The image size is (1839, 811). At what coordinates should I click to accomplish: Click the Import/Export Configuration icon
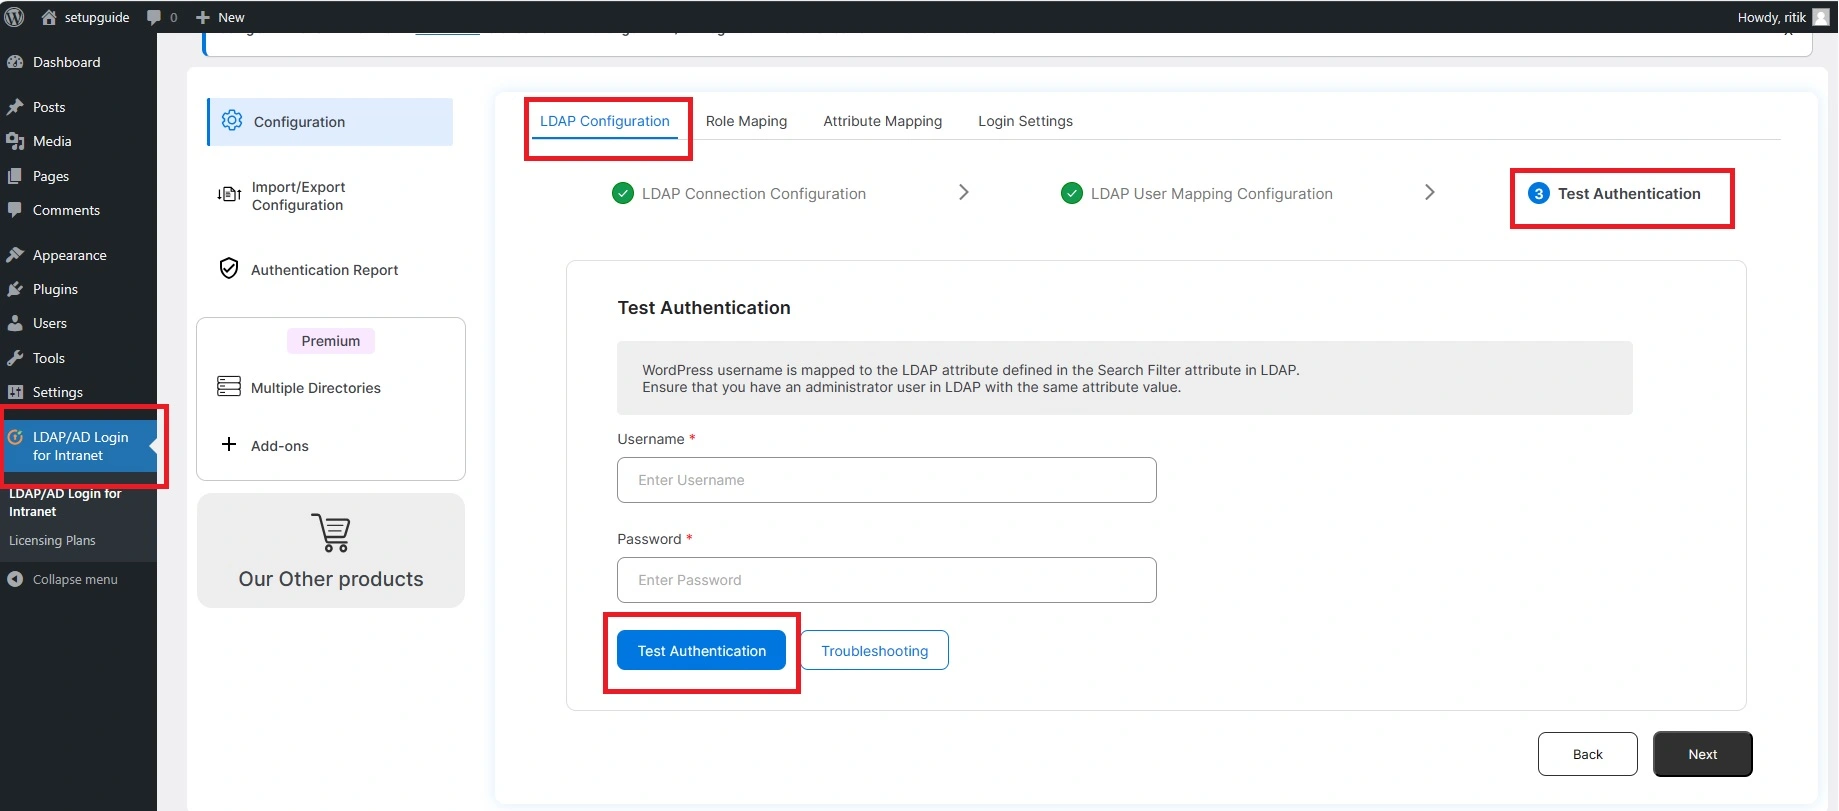pyautogui.click(x=229, y=194)
